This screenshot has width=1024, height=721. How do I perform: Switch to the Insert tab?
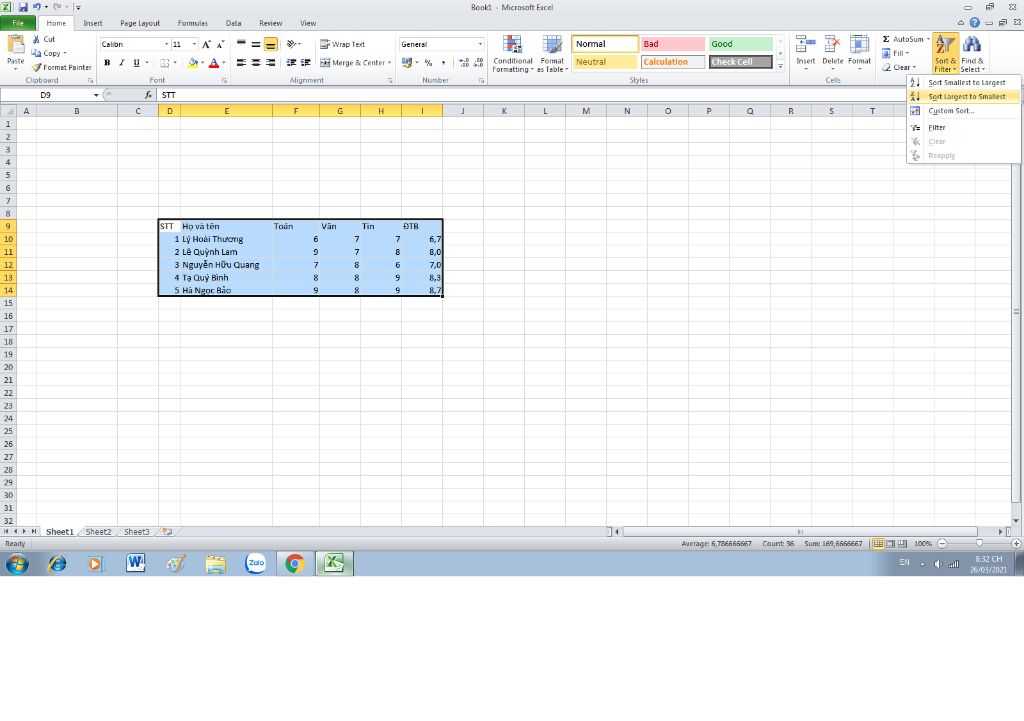(x=93, y=23)
